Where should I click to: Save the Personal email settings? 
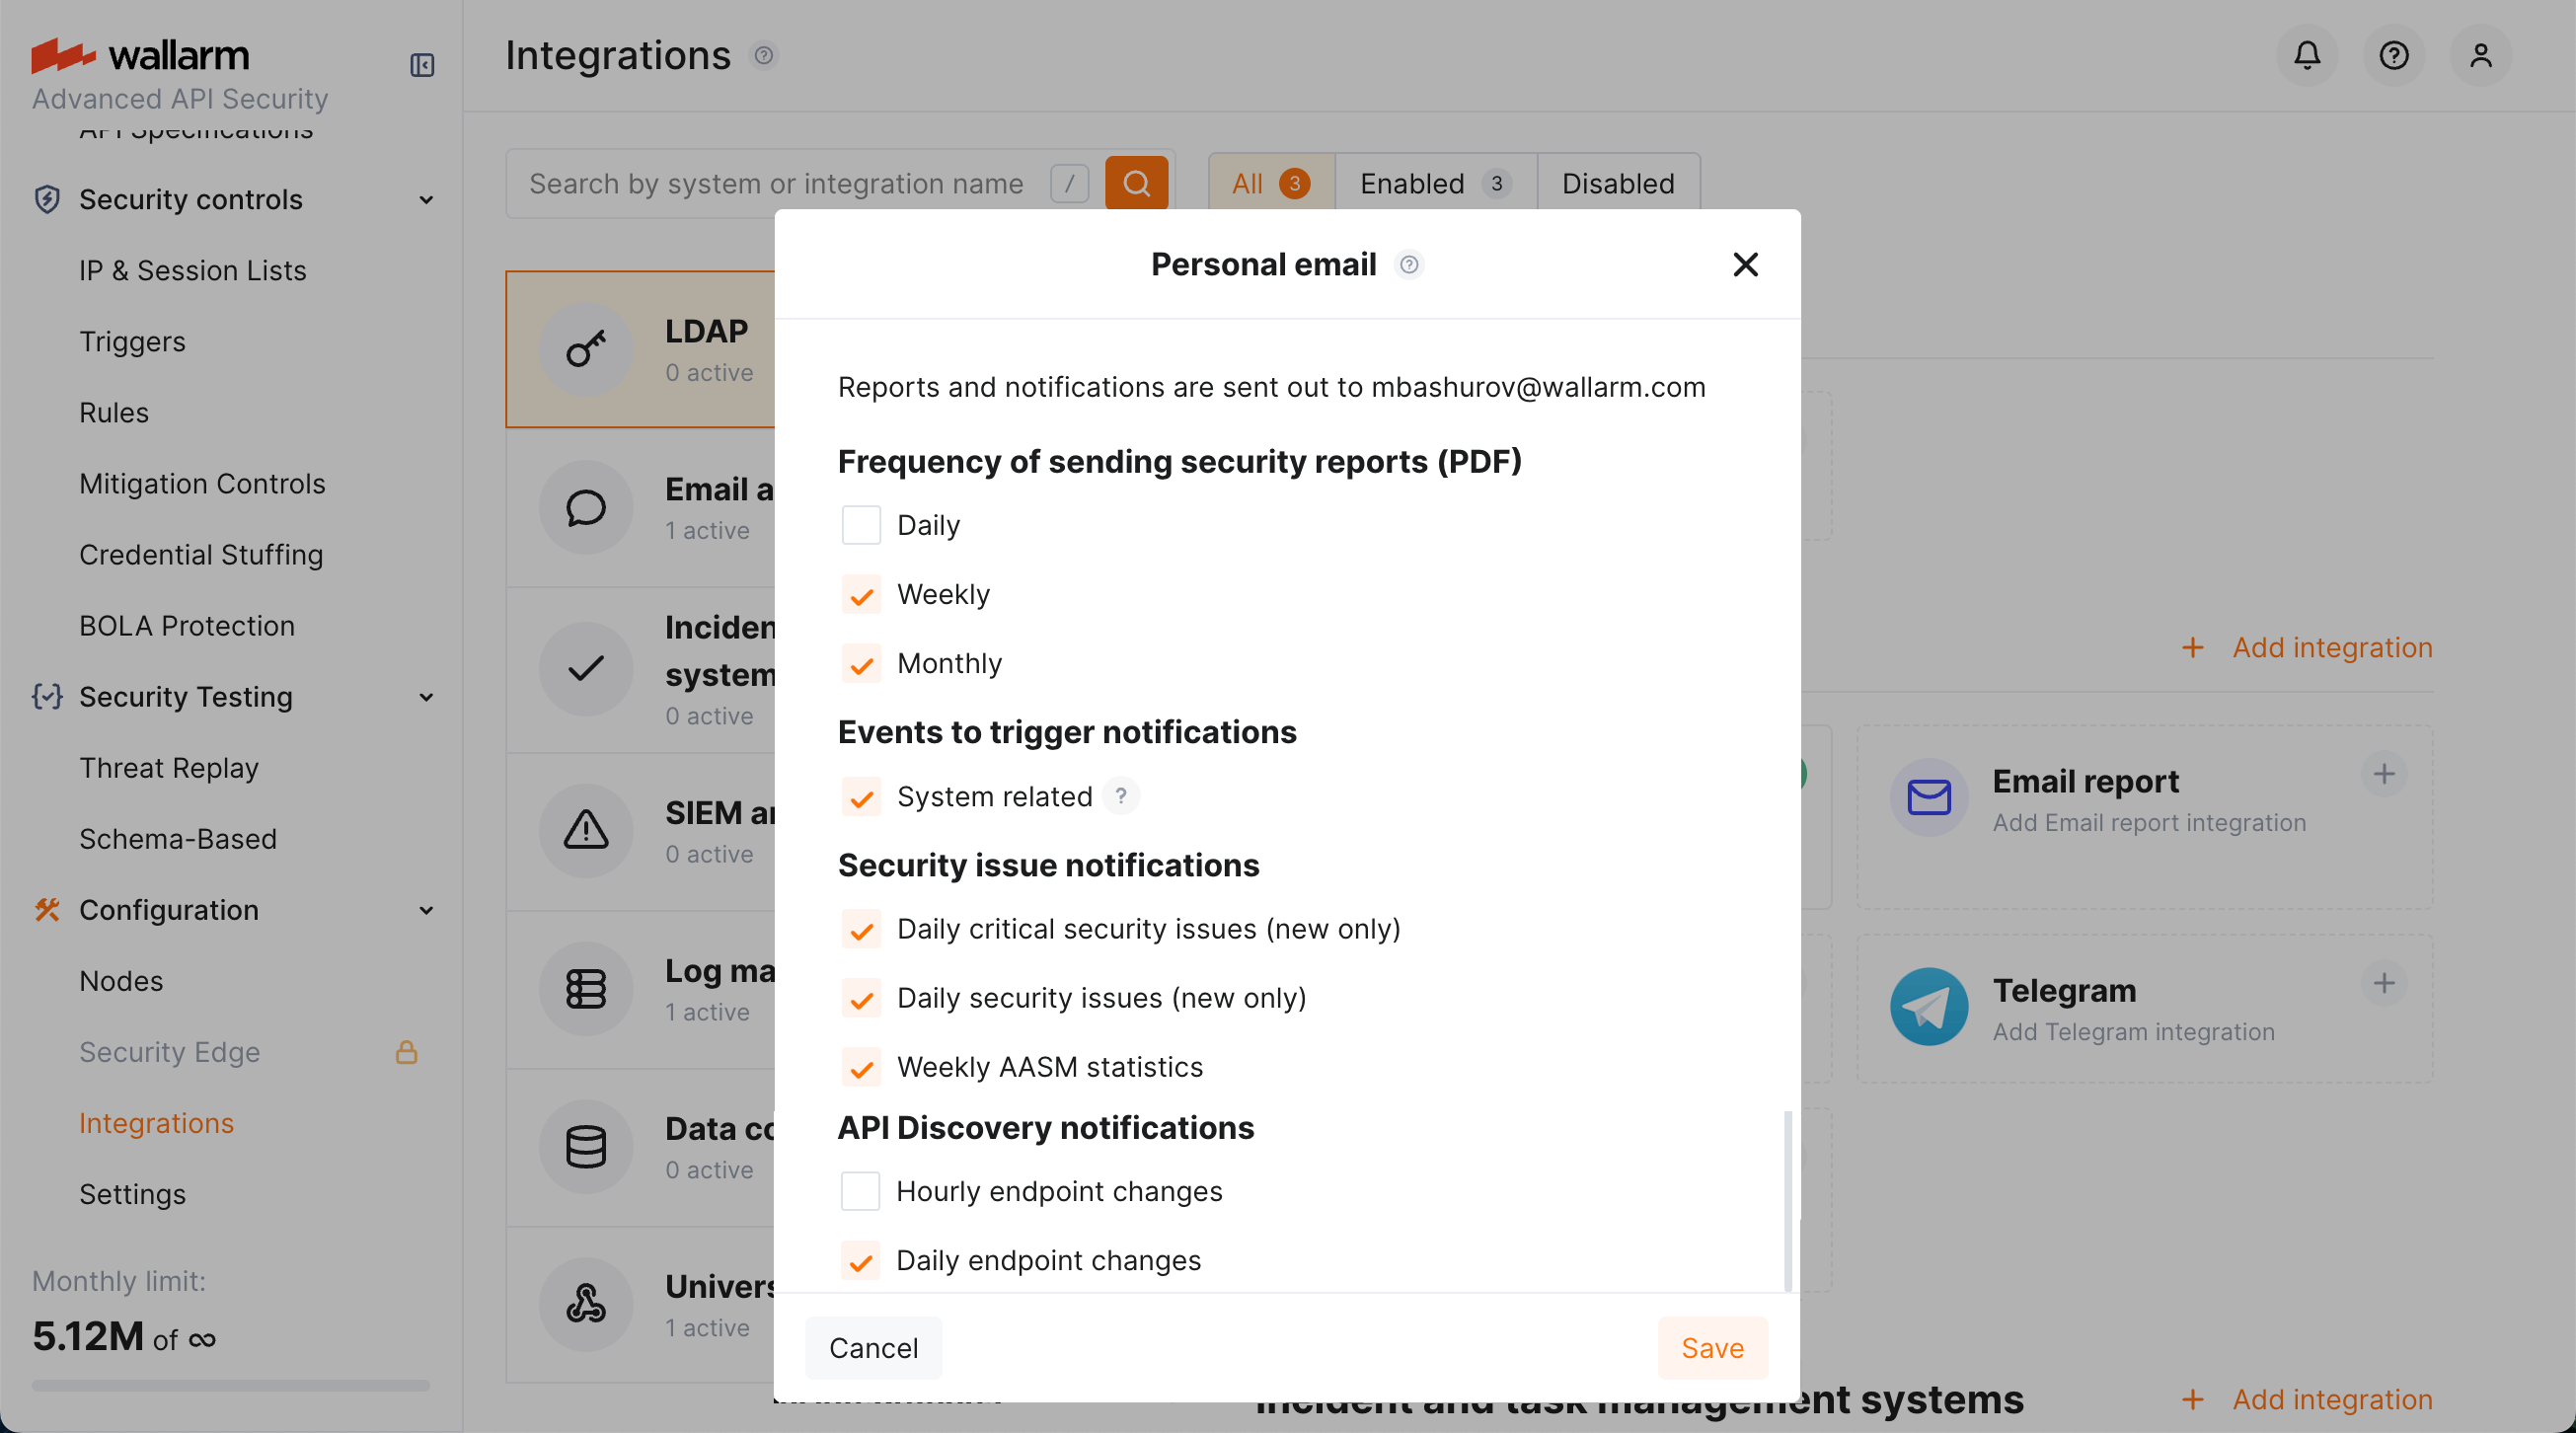point(1712,1347)
